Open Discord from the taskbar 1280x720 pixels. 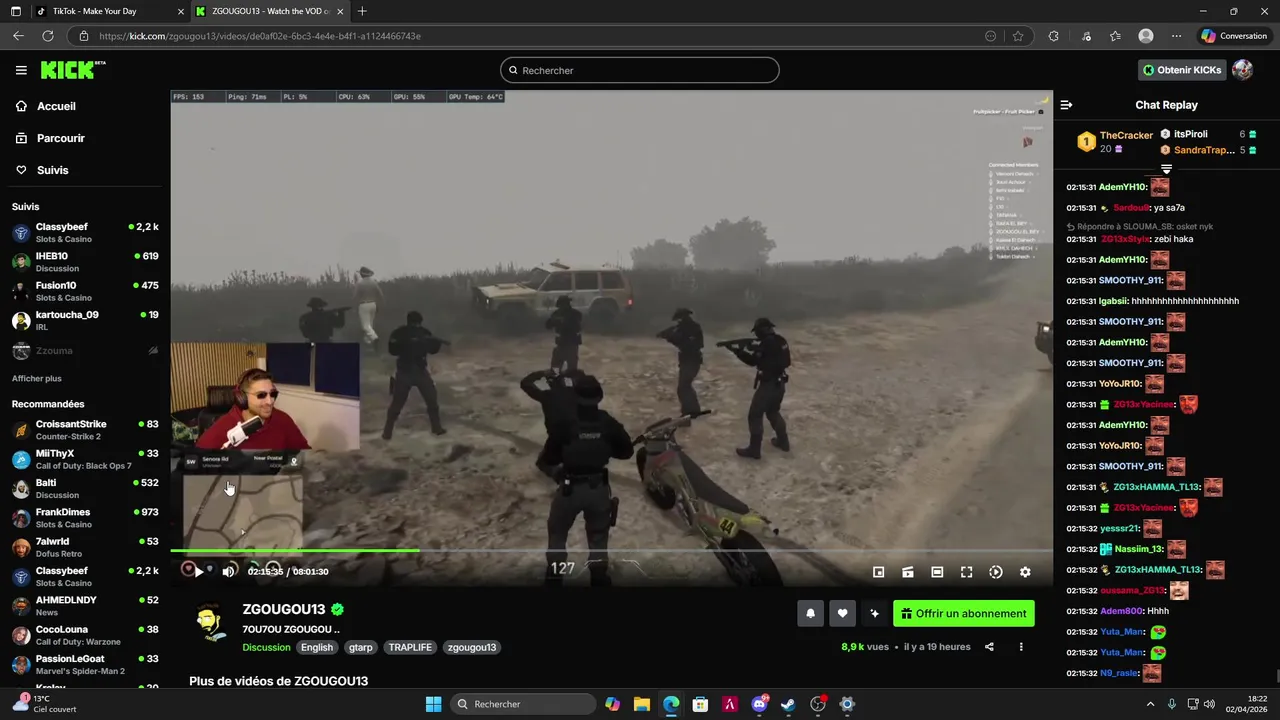[759, 704]
